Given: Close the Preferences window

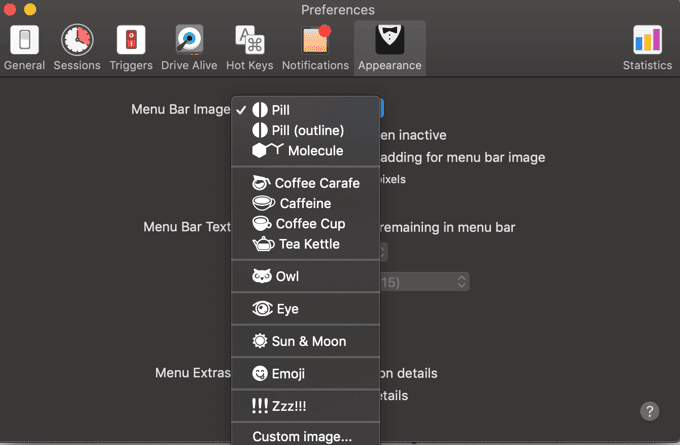Looking at the screenshot, I should [10, 9].
